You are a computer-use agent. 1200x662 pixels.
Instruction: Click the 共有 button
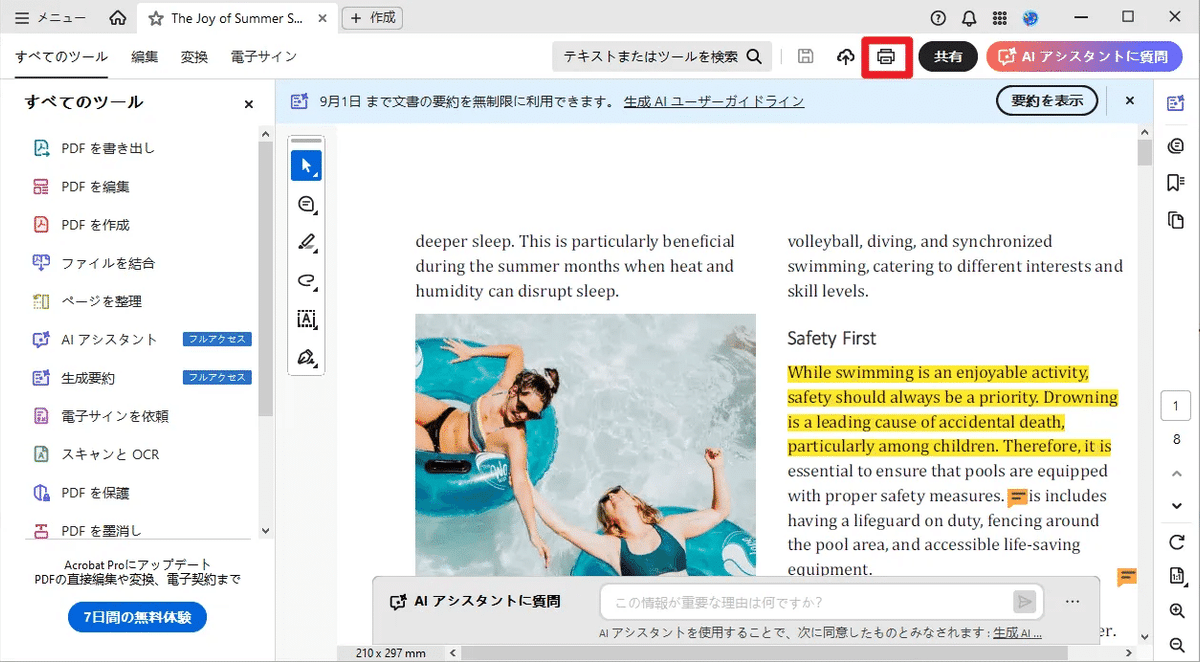947,57
